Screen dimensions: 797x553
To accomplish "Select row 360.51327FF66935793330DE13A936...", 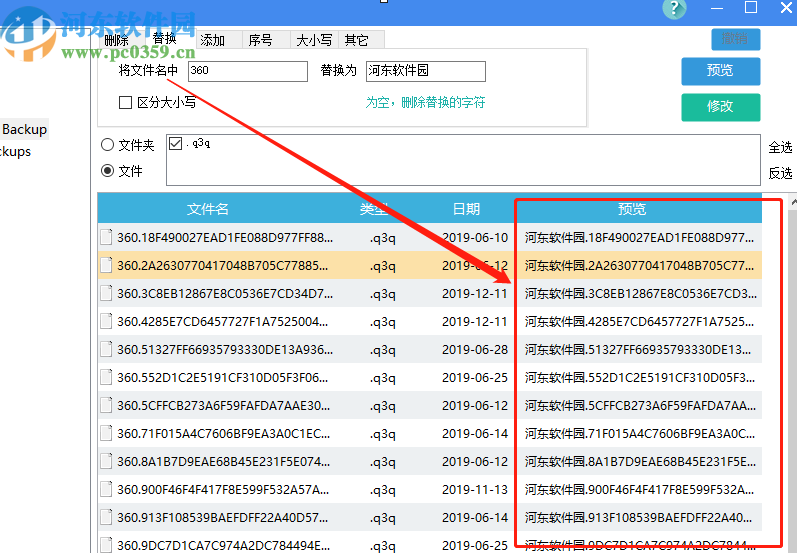I will point(430,349).
